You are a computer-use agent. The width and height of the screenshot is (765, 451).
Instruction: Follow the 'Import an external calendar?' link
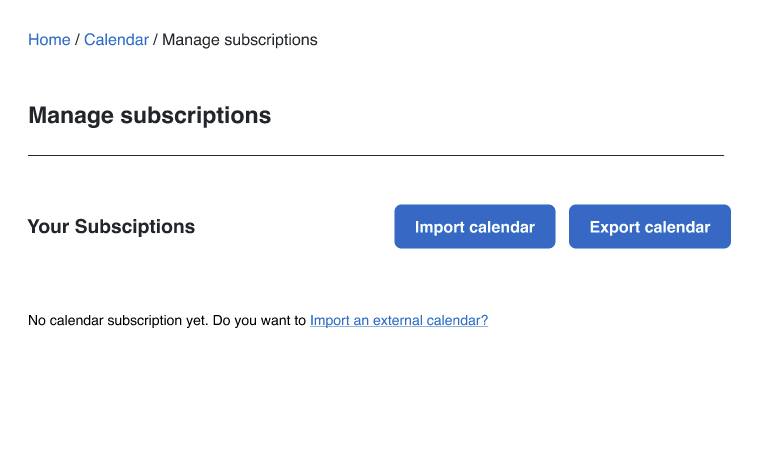click(399, 320)
